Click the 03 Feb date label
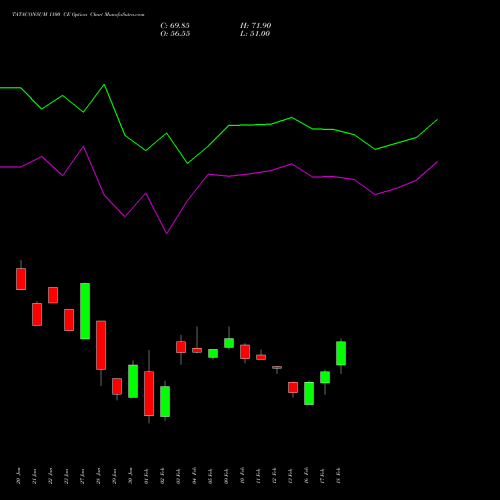This screenshot has width=500, height=500. pos(178,476)
